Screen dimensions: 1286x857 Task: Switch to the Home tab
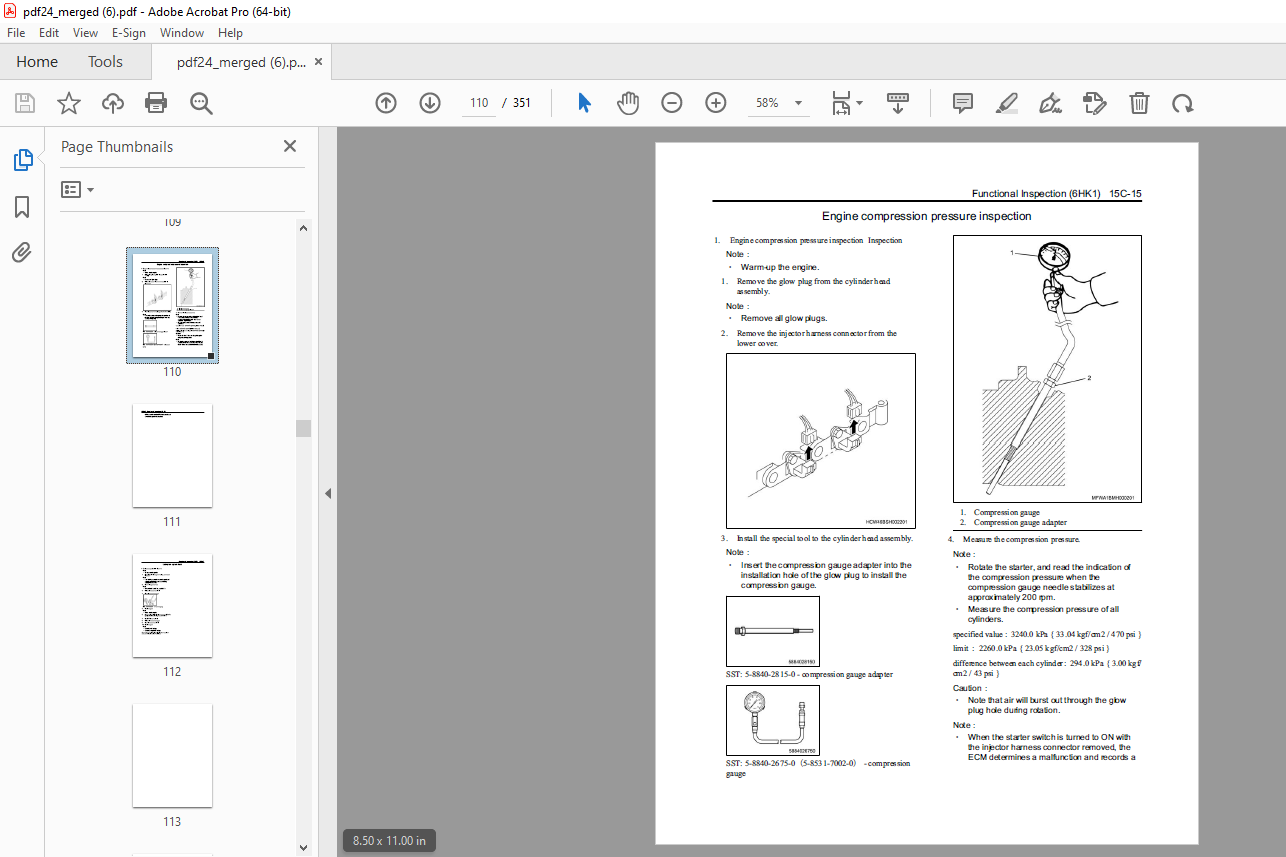(37, 61)
